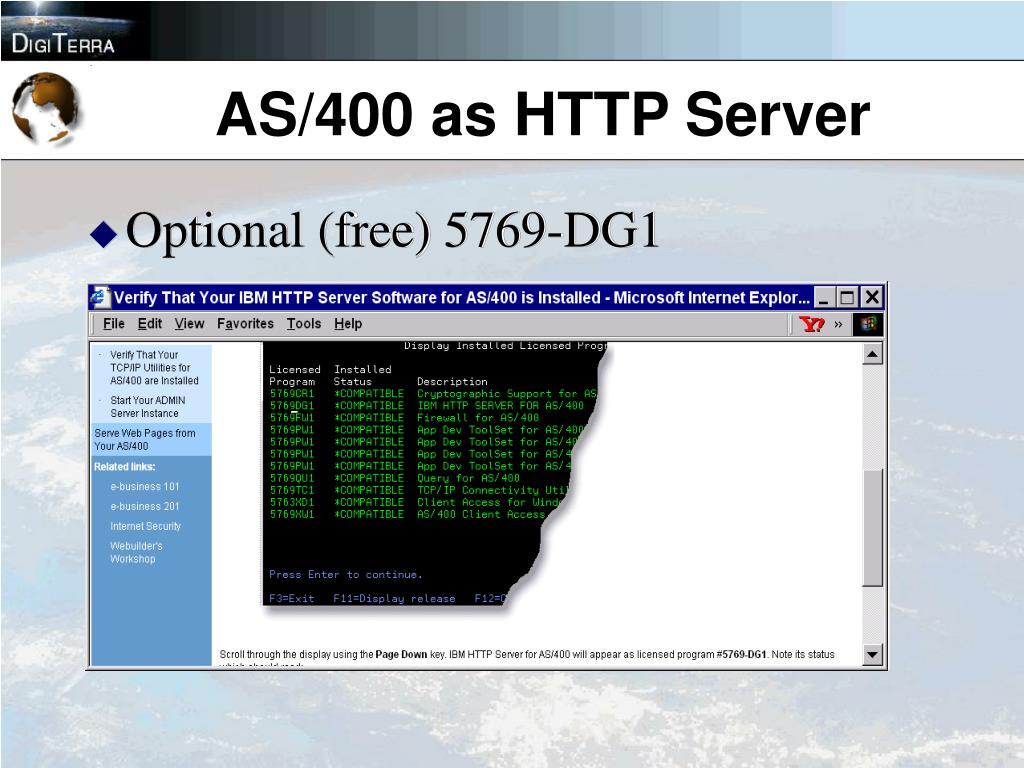Click the 5769DG1 IBM HTTP Server row
This screenshot has height=768, width=1024.
tap(426, 406)
